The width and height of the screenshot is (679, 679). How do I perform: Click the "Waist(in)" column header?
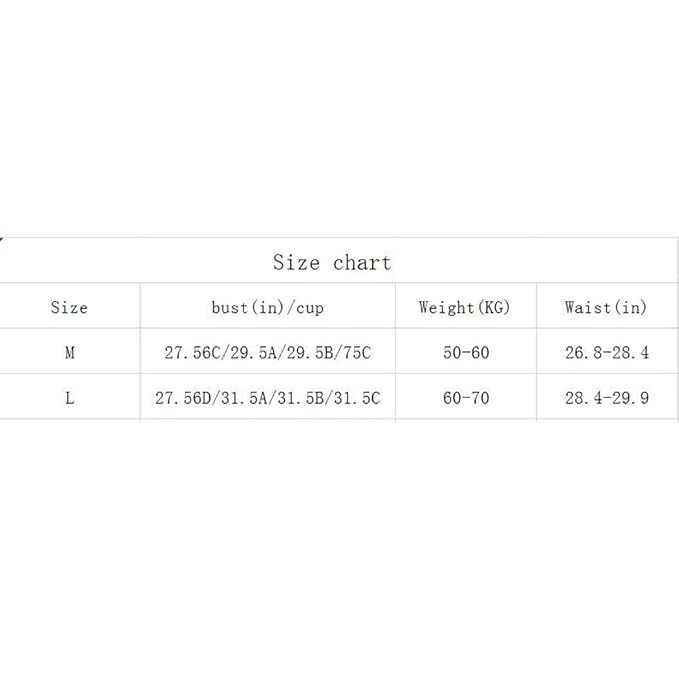click(605, 308)
